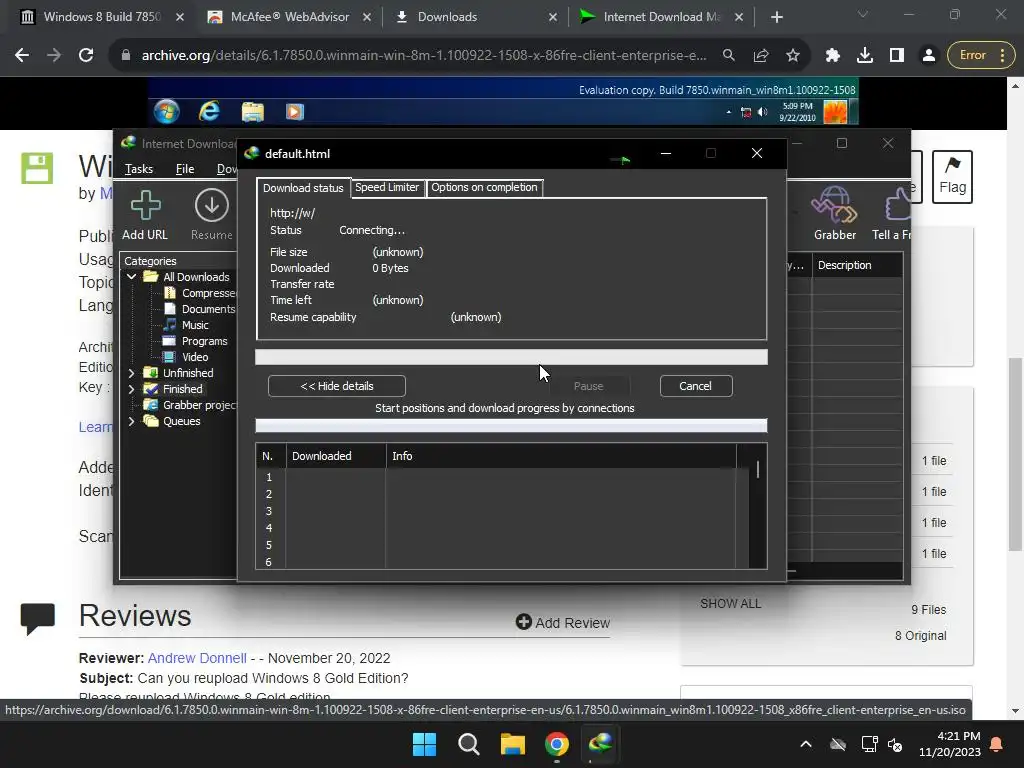
Task: Toggle the Chrome side panel icon
Action: click(x=897, y=56)
